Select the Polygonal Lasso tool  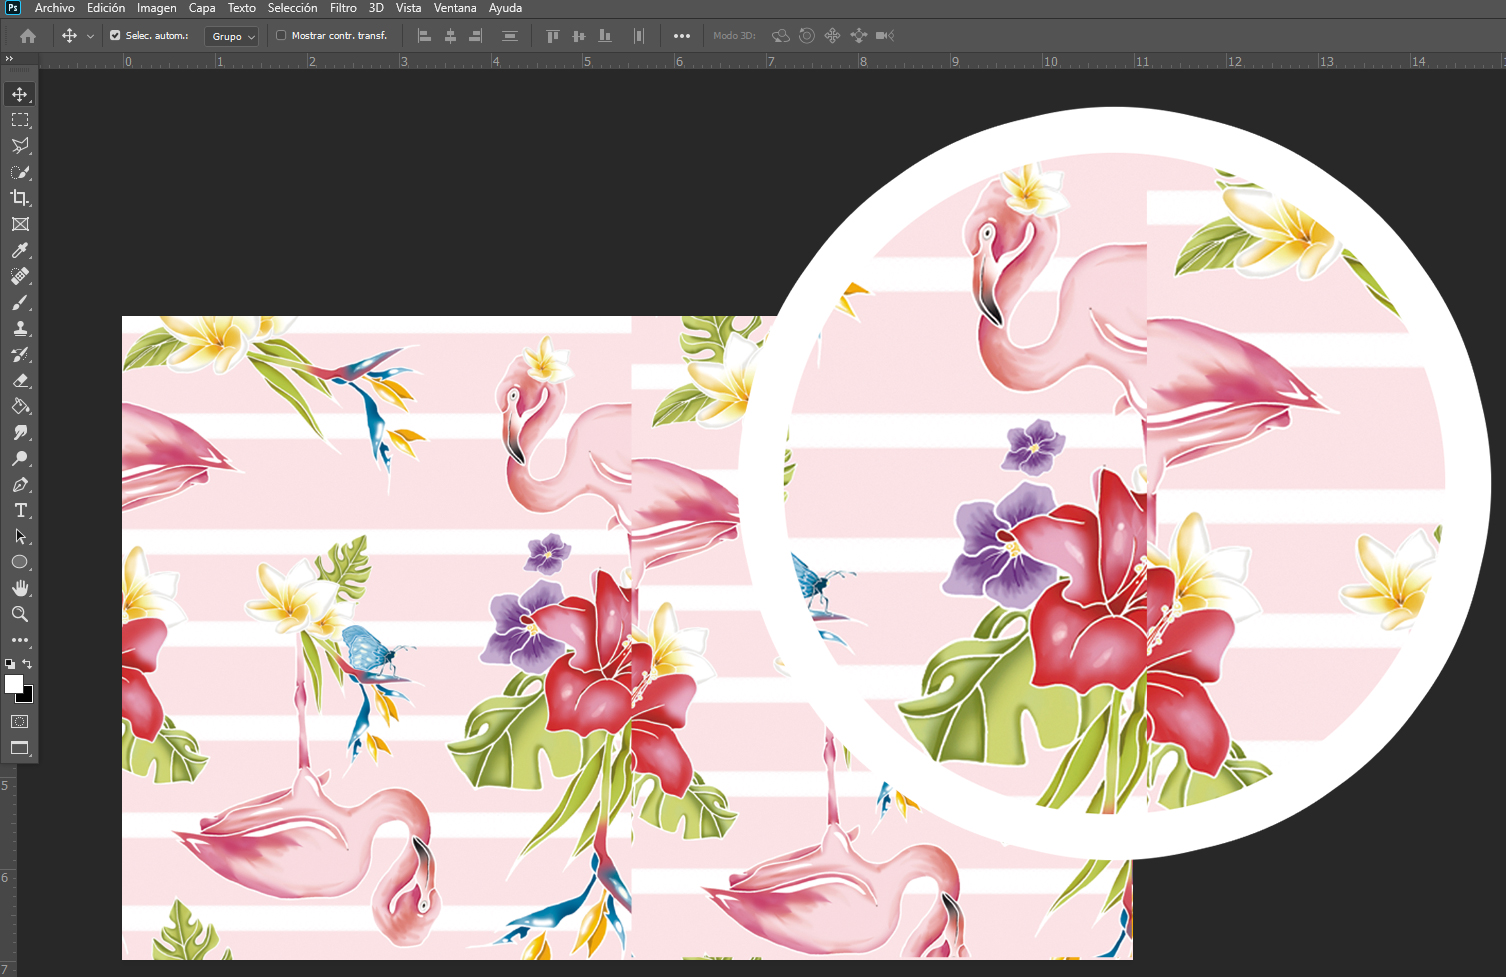(x=20, y=146)
